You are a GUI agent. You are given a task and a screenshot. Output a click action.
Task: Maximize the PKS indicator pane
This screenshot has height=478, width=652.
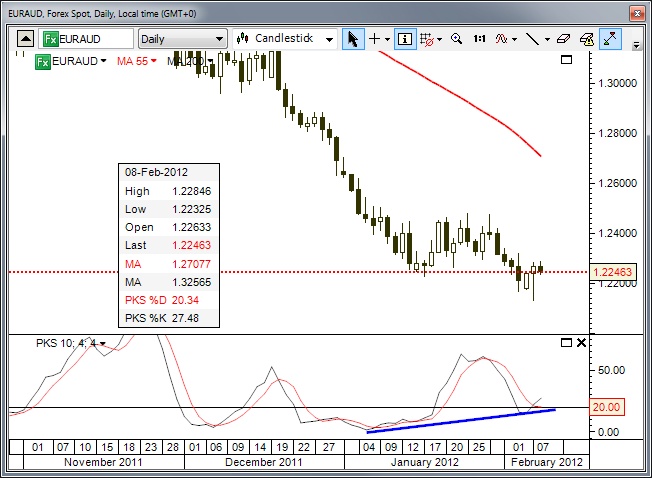click(566, 342)
